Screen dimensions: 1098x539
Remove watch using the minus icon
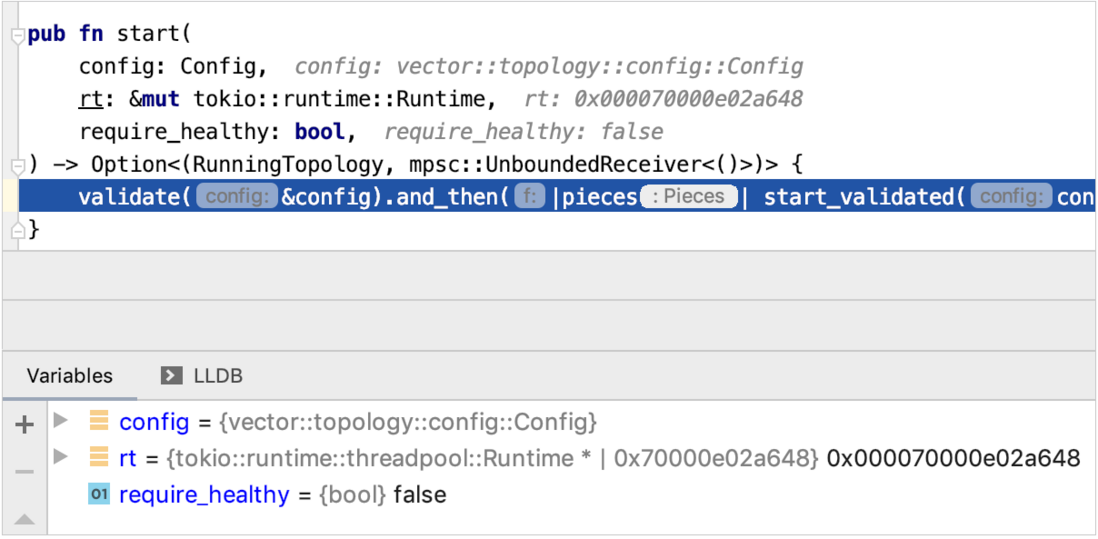[25, 472]
